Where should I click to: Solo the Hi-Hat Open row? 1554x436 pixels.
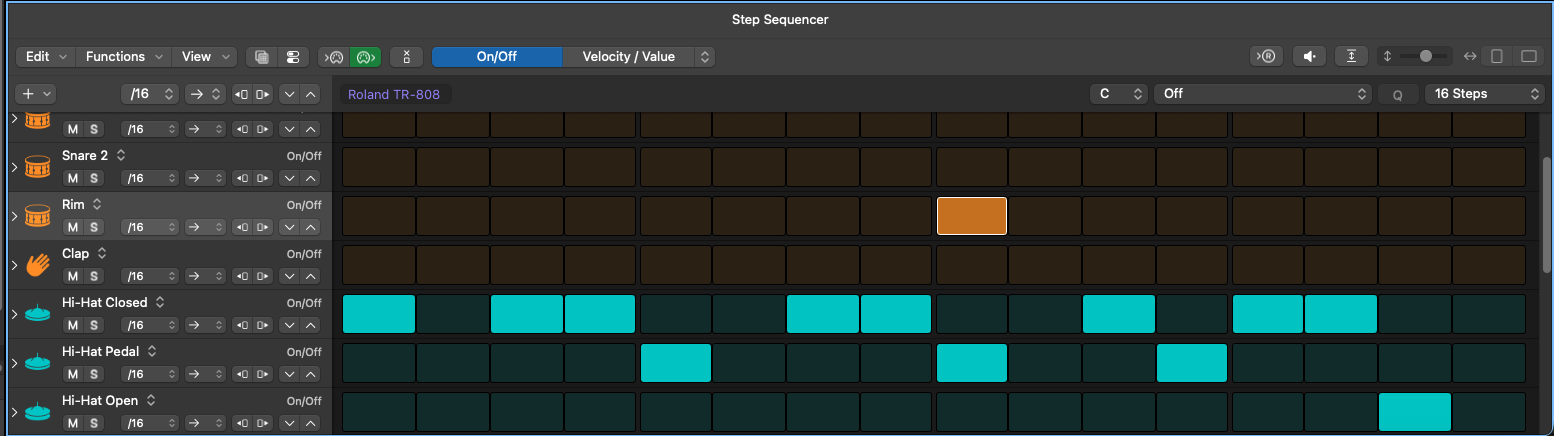[x=93, y=423]
